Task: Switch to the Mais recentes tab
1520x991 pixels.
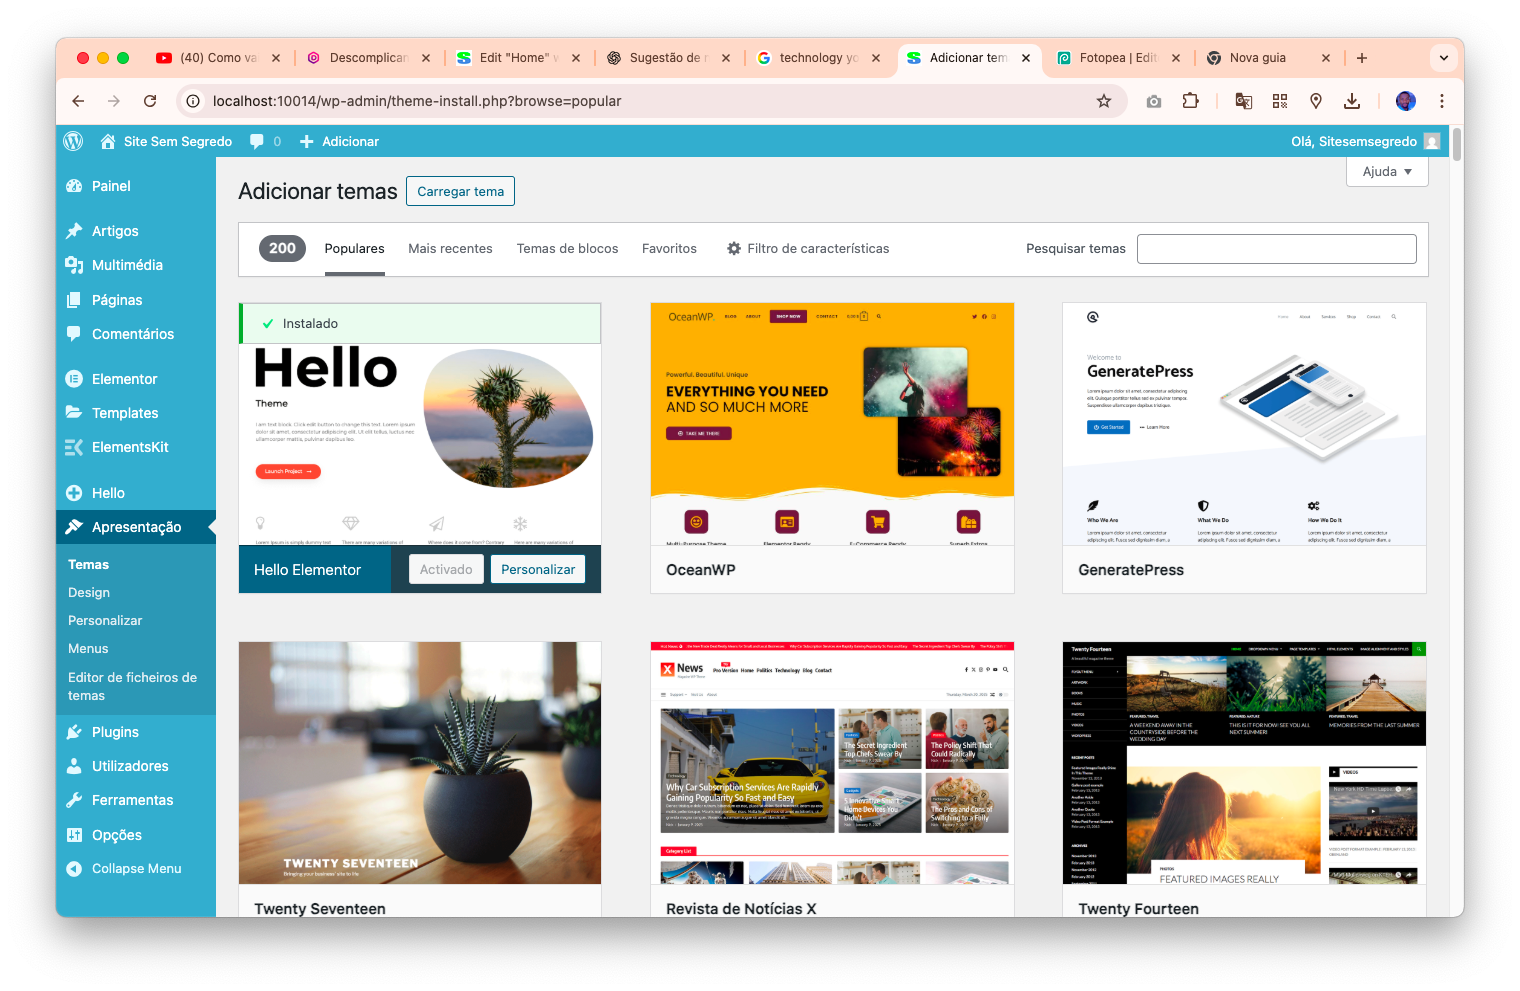Action: (x=450, y=249)
